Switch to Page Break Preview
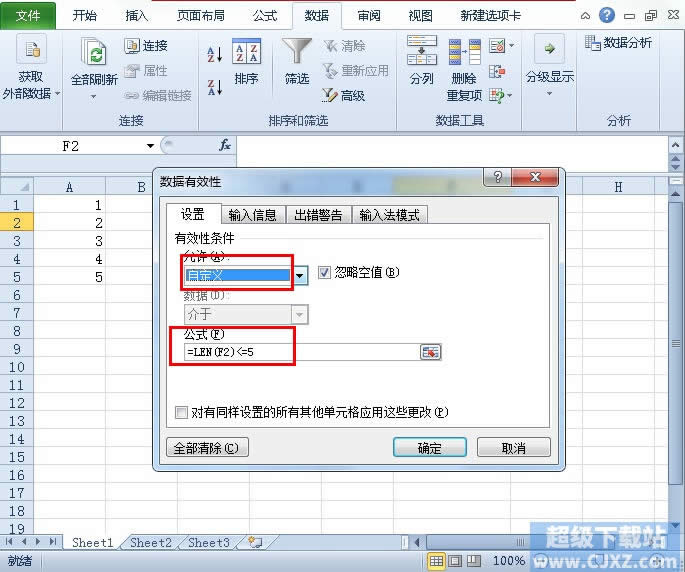 click(474, 561)
